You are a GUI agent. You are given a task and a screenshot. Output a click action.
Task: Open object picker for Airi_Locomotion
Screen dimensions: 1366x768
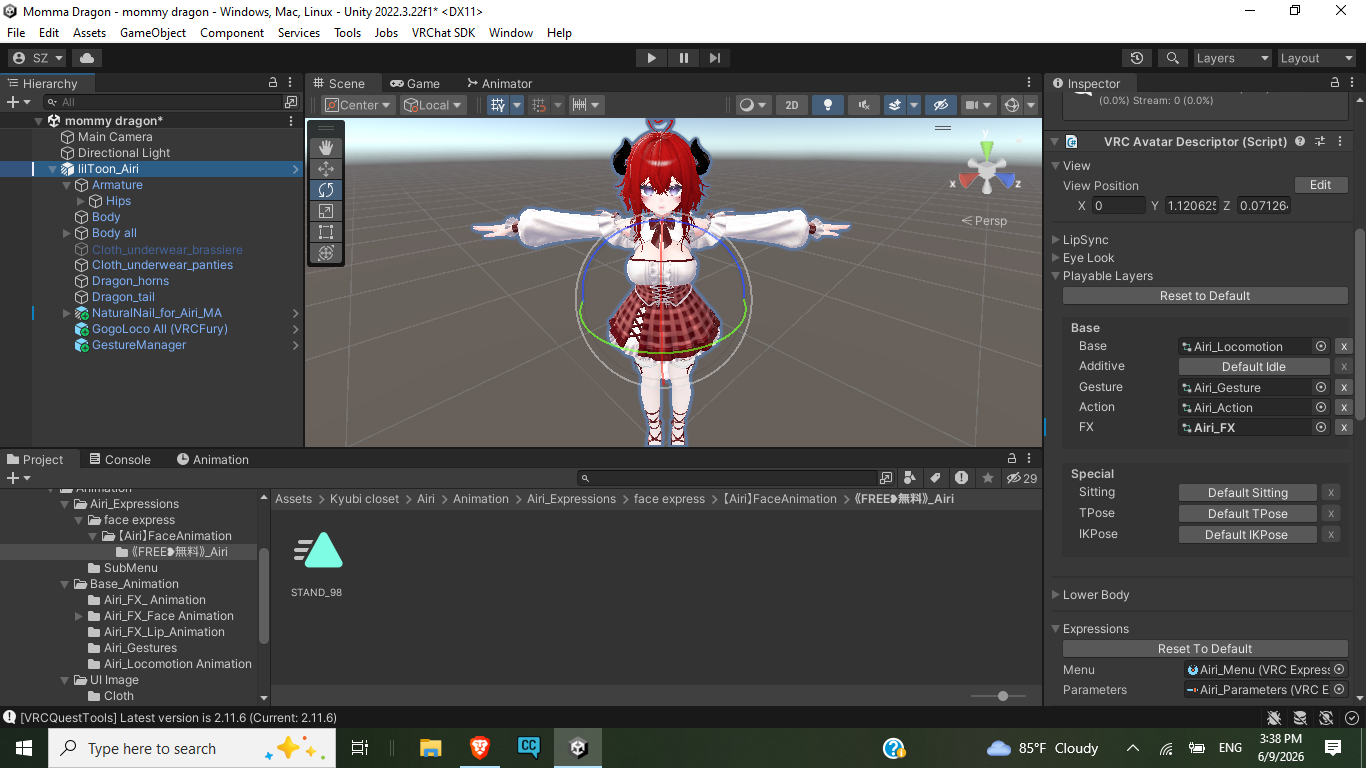click(x=1320, y=346)
